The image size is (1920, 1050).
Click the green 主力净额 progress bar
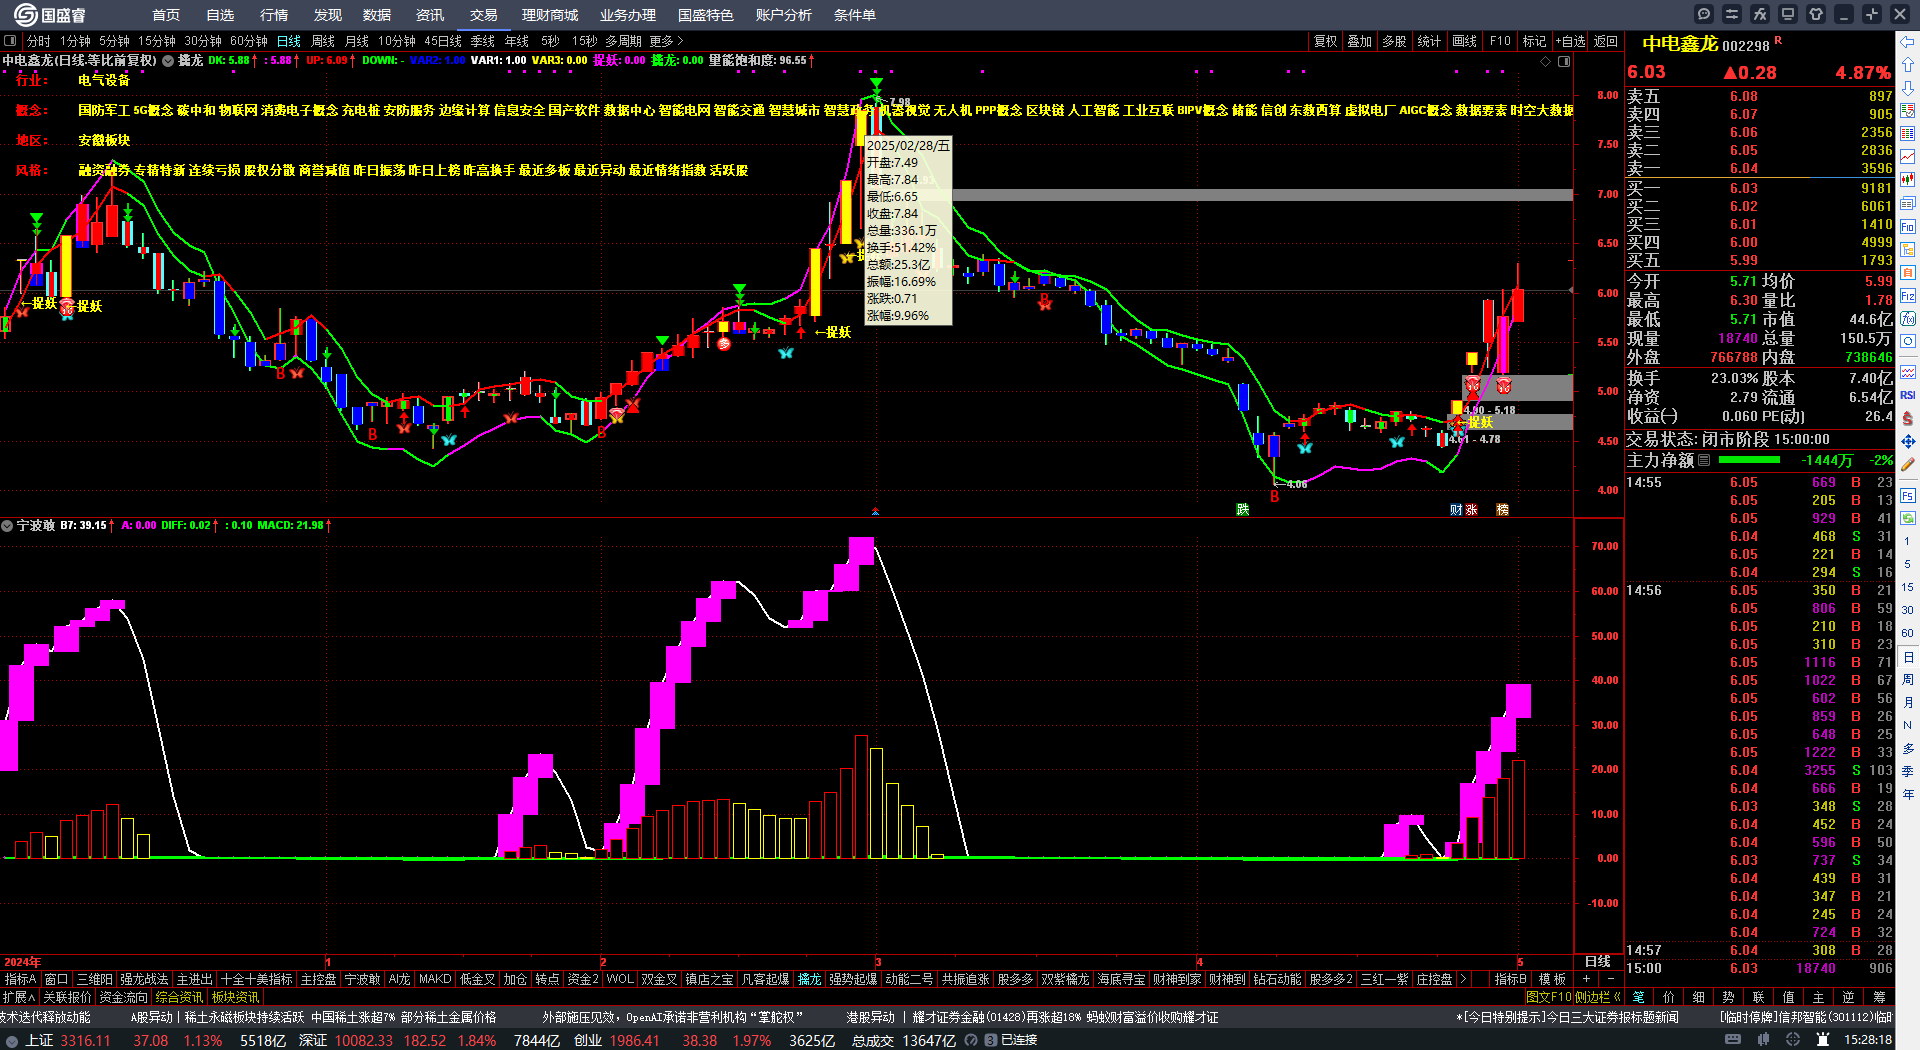[1749, 460]
